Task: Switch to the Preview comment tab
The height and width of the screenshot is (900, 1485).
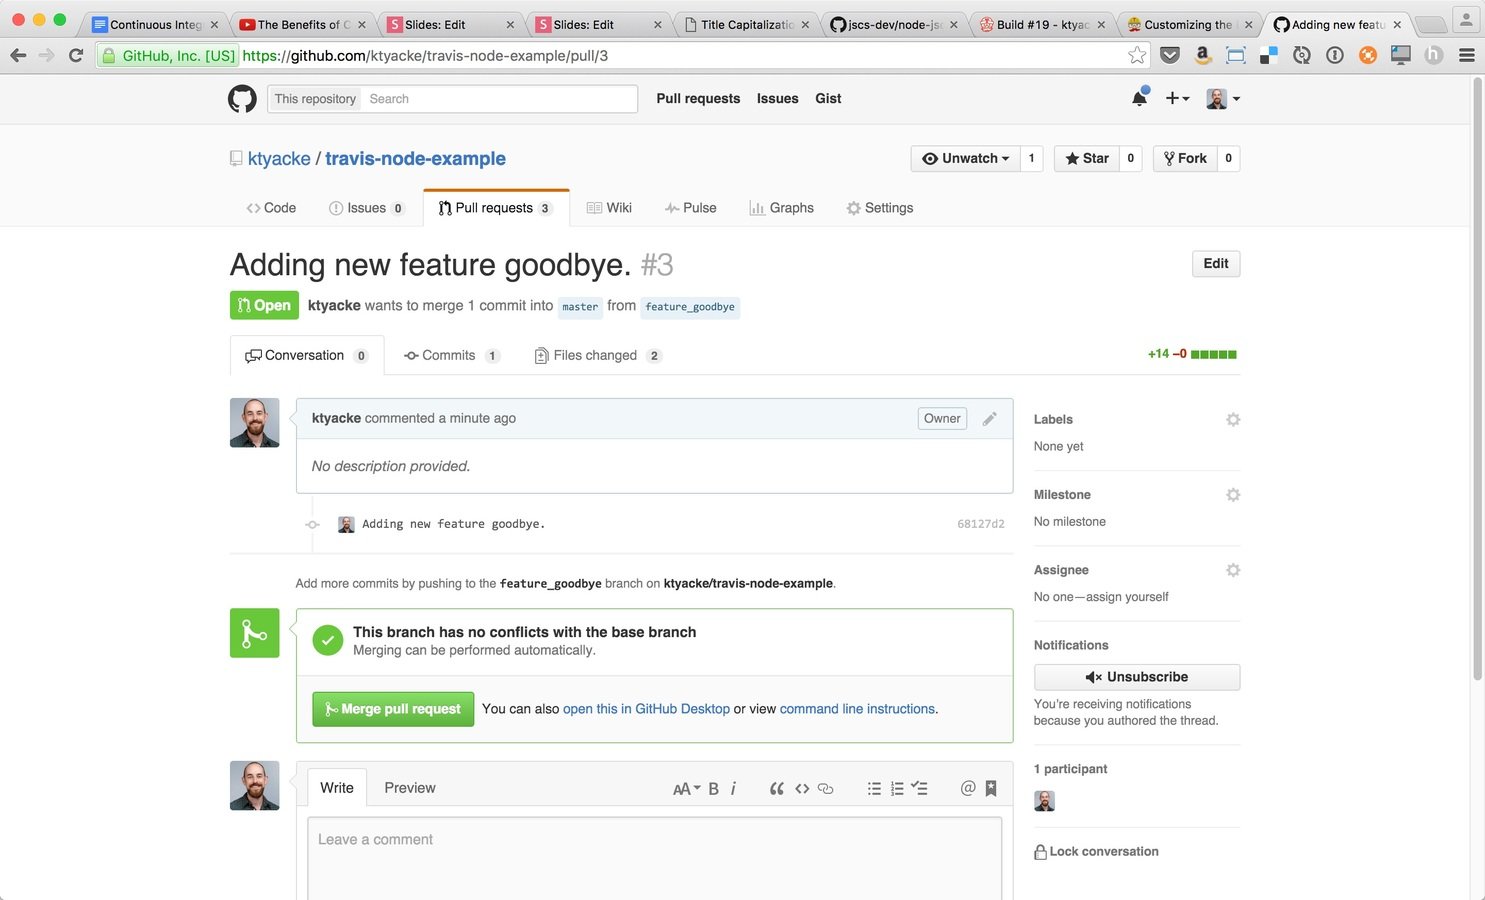Action: [x=410, y=788]
